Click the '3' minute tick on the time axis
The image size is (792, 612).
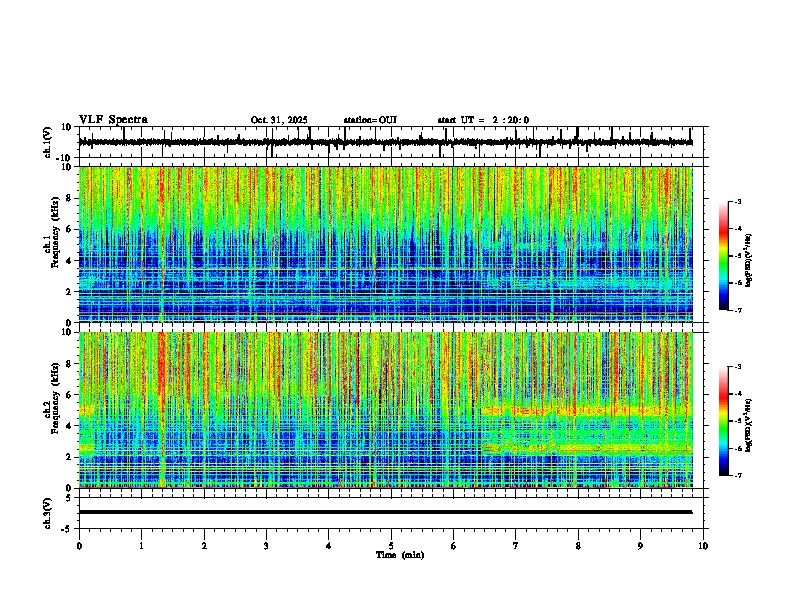pos(266,546)
